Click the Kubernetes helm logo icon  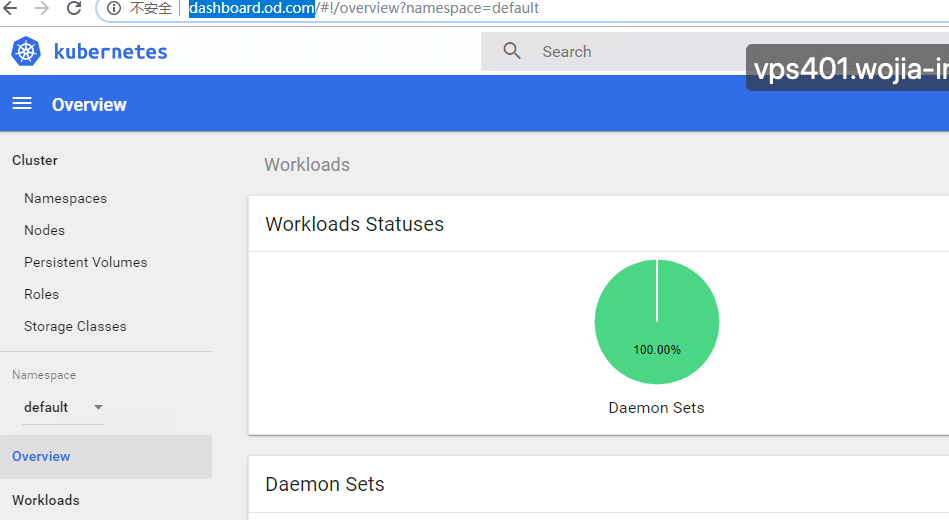click(26, 52)
